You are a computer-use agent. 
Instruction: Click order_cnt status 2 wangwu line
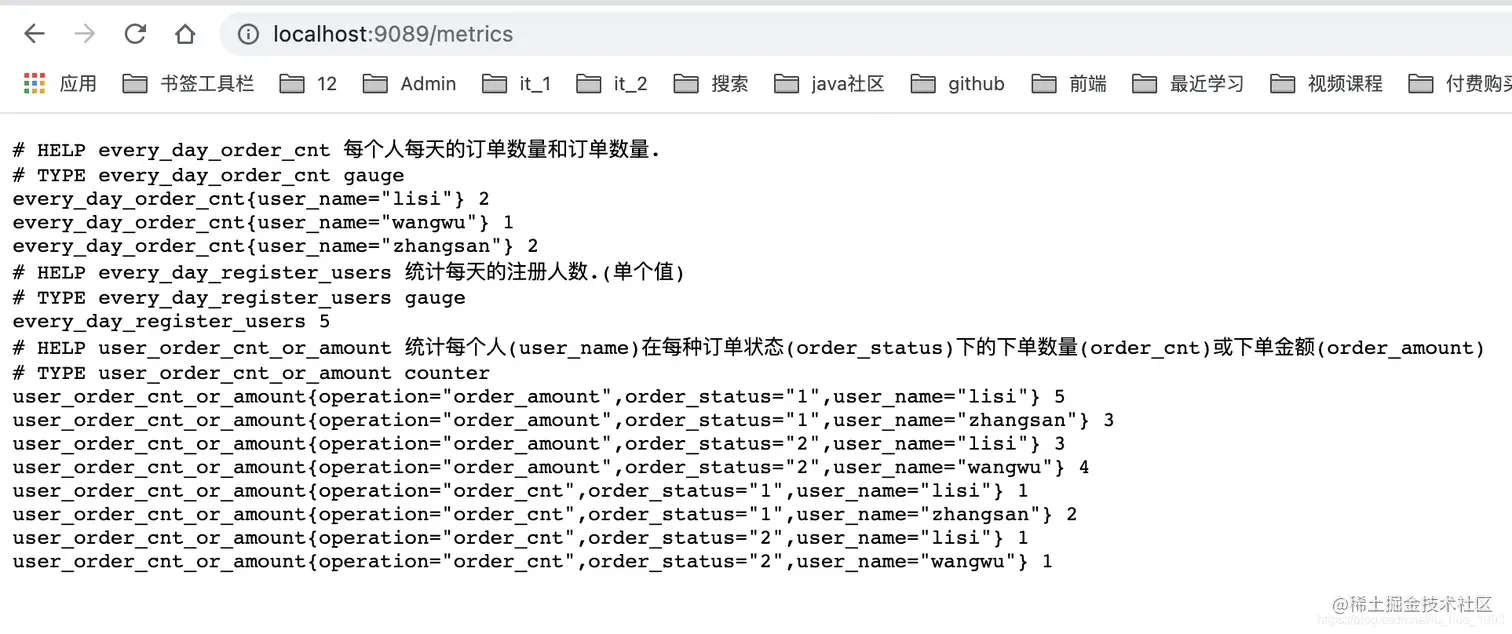pos(532,561)
